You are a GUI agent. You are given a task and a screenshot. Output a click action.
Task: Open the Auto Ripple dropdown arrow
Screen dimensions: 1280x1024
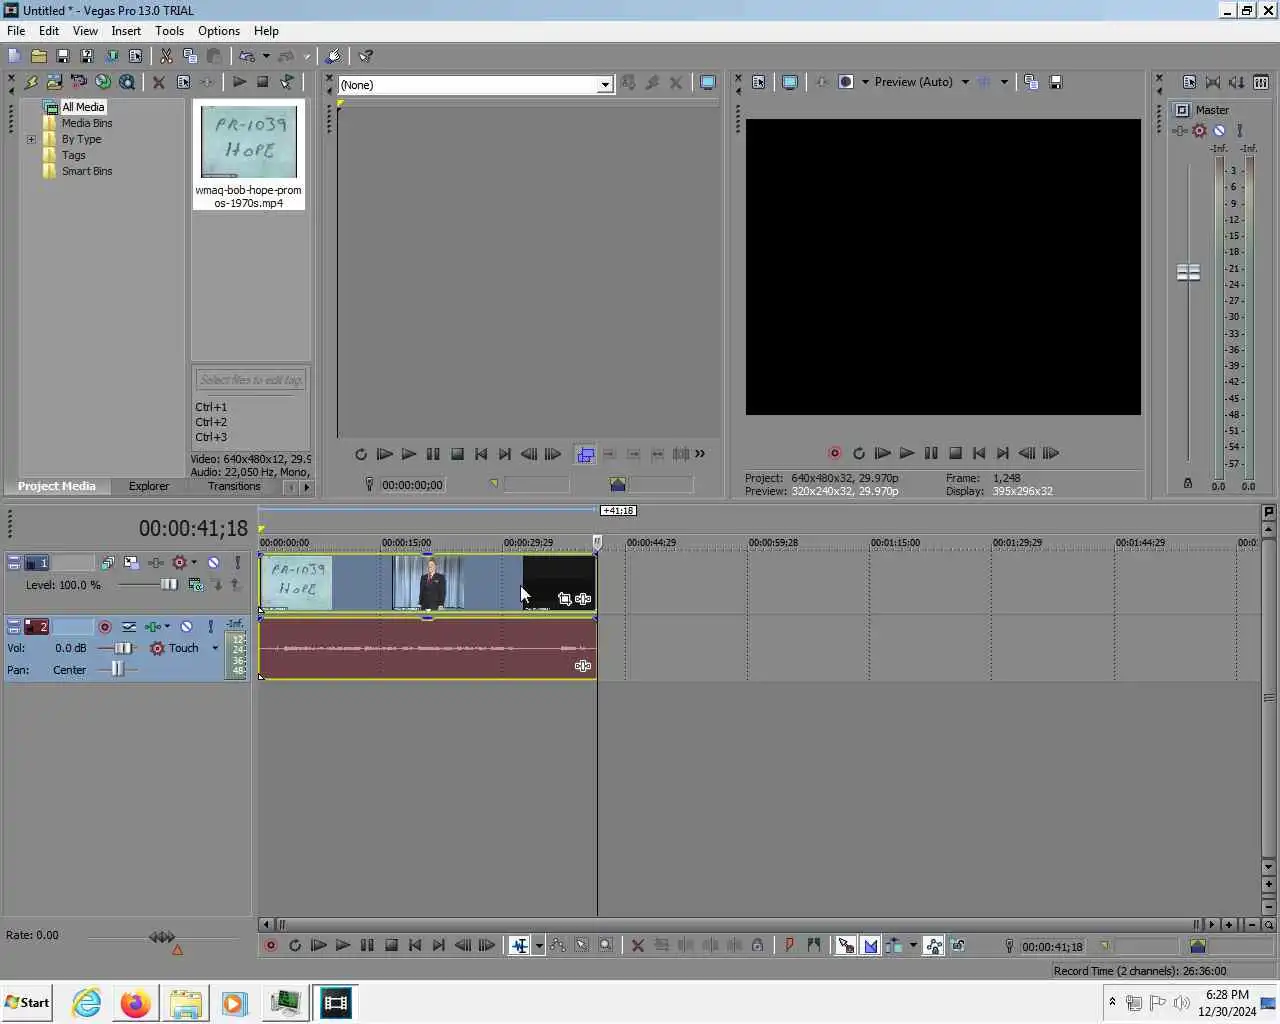pos(913,945)
